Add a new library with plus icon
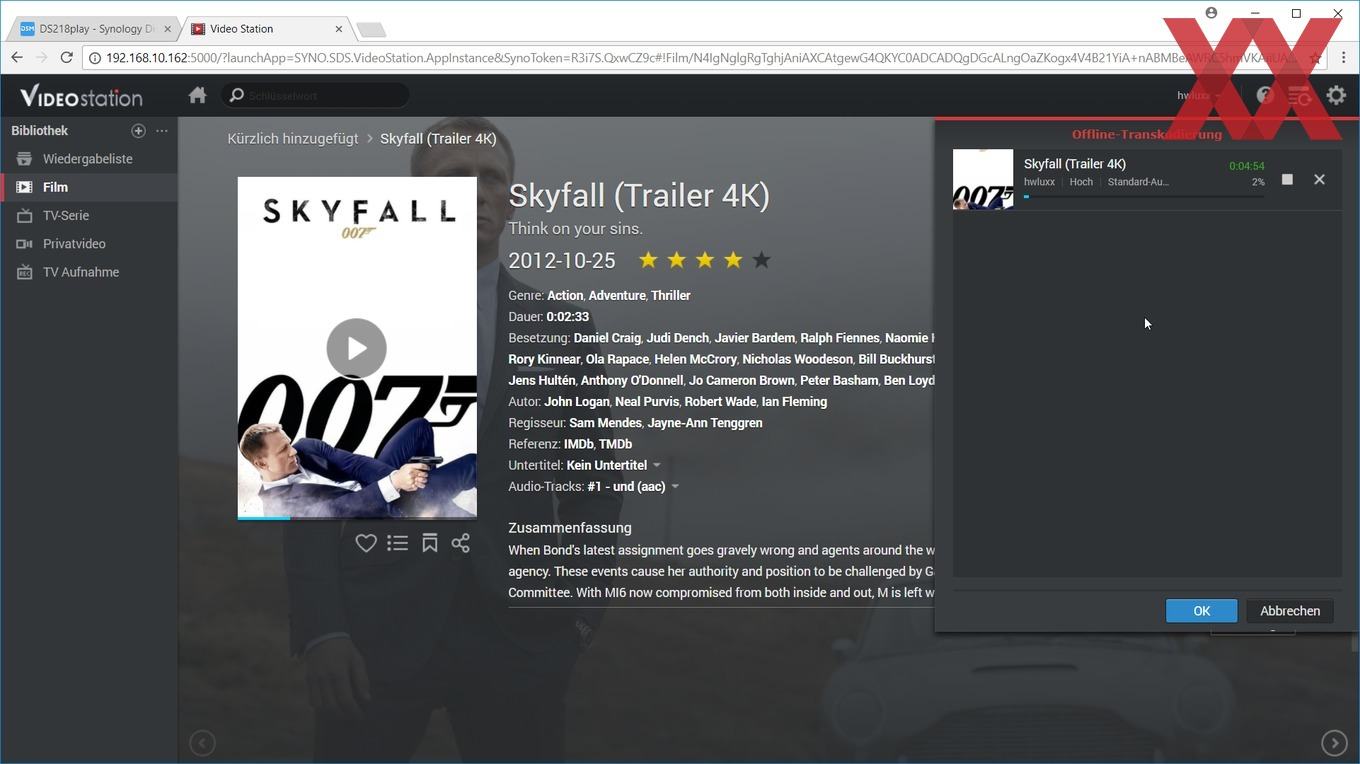Screen dimensions: 1360x764 tap(138, 131)
